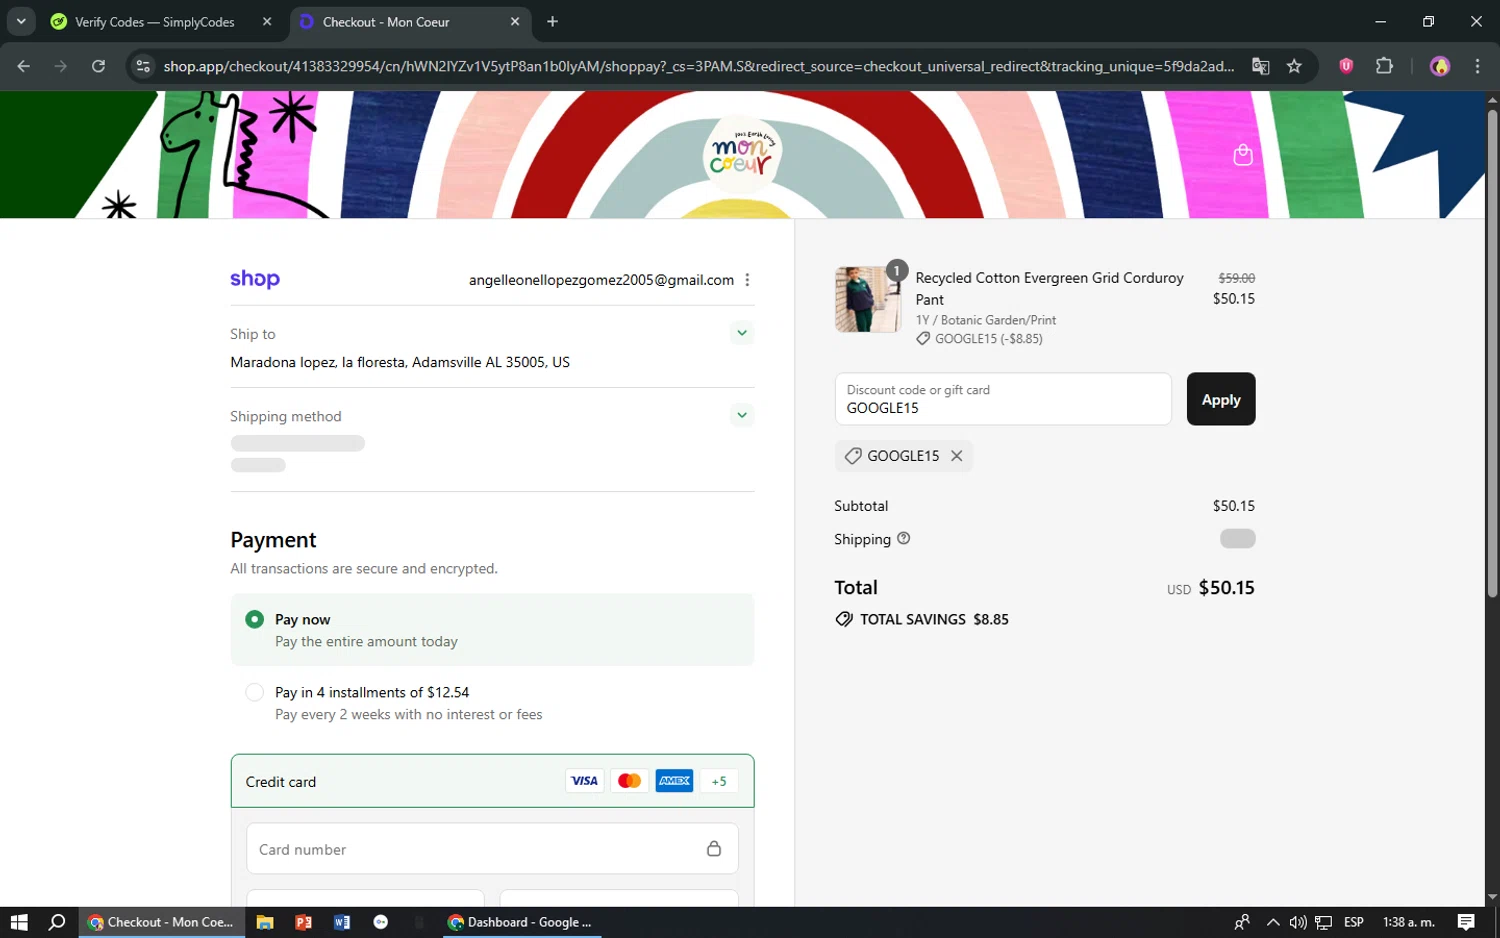1500x938 pixels.
Task: Open the notification center
Action: (1466, 922)
